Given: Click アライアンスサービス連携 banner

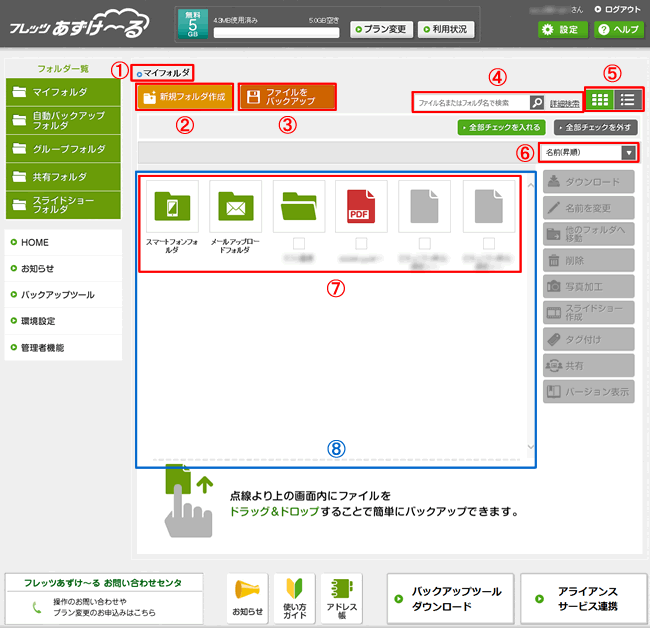Looking at the screenshot, I should [584, 598].
